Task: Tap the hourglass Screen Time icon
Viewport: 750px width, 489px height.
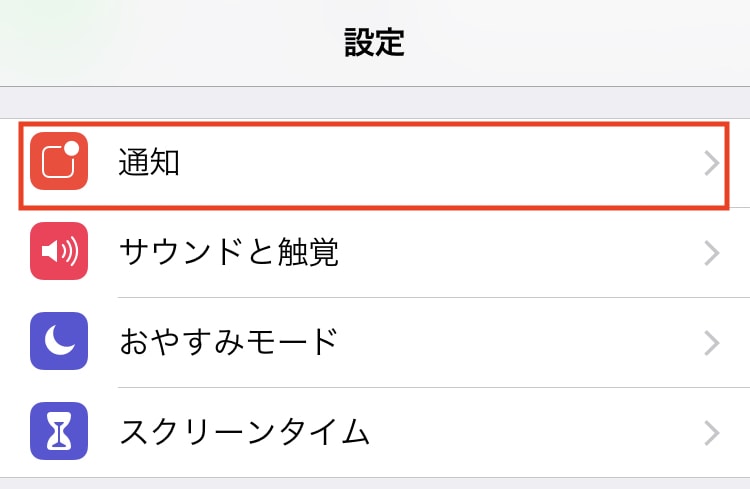Action: tap(59, 431)
